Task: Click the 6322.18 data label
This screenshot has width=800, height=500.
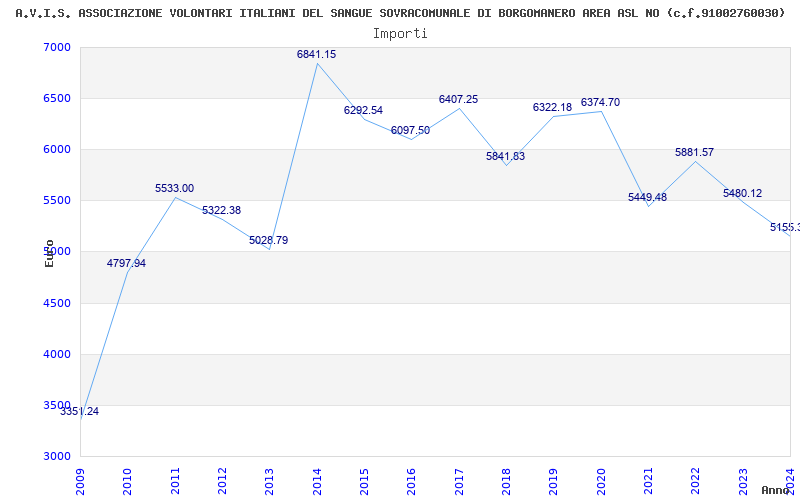Action: (553, 108)
